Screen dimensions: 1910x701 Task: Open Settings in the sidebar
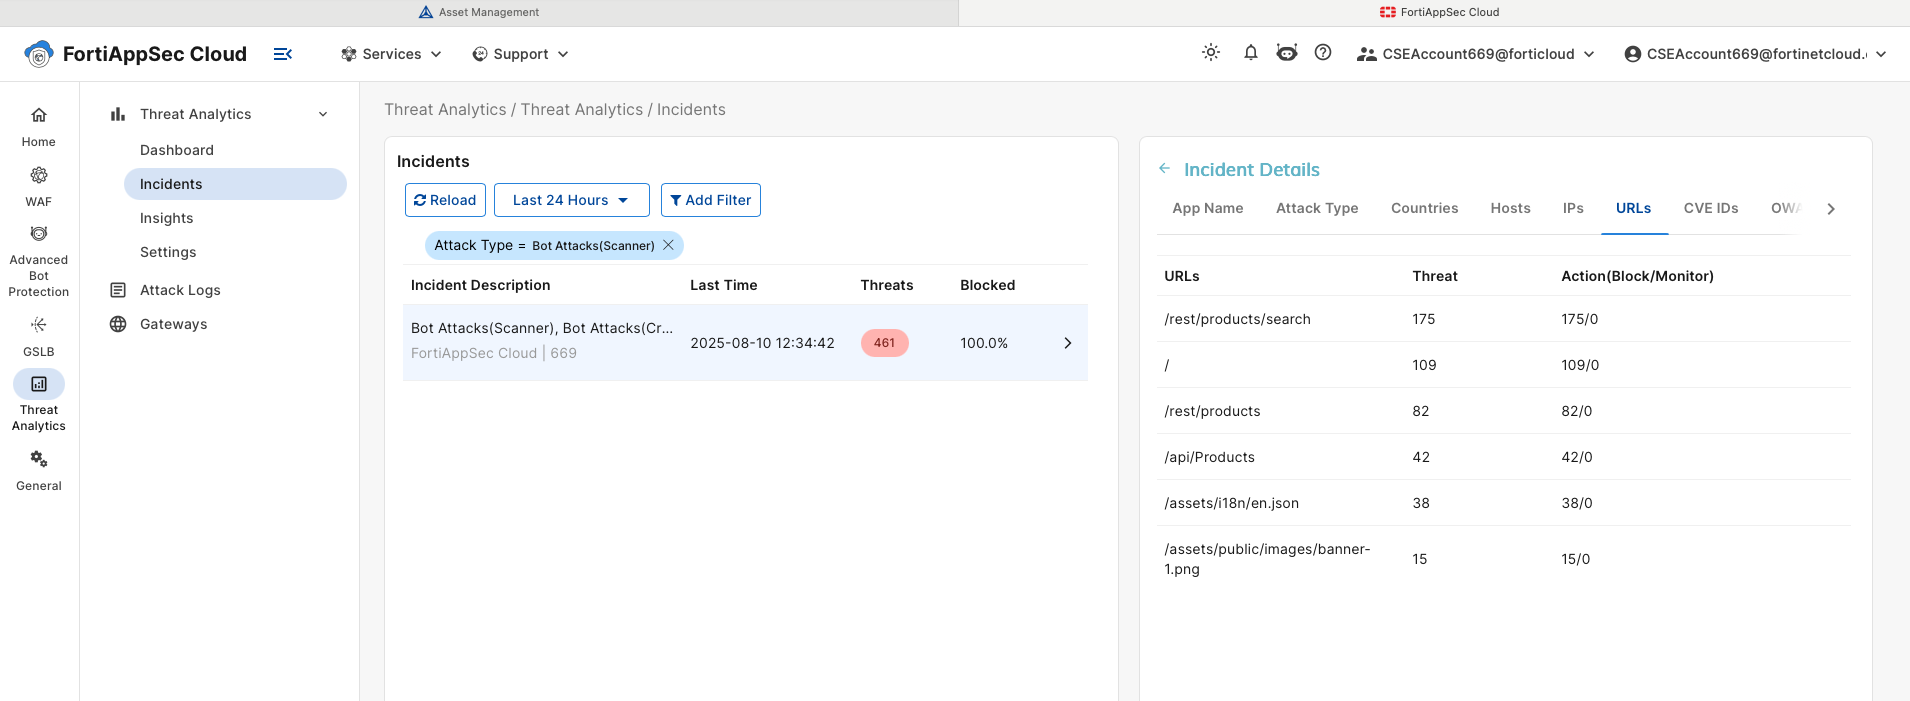[168, 252]
